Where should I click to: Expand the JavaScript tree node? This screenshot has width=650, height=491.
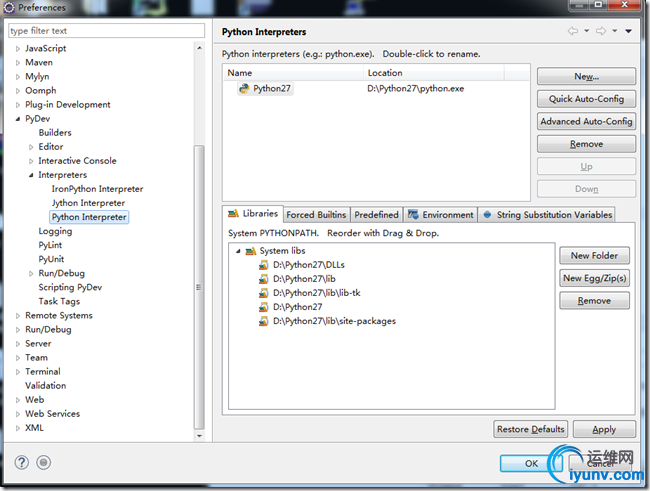click(x=17, y=49)
